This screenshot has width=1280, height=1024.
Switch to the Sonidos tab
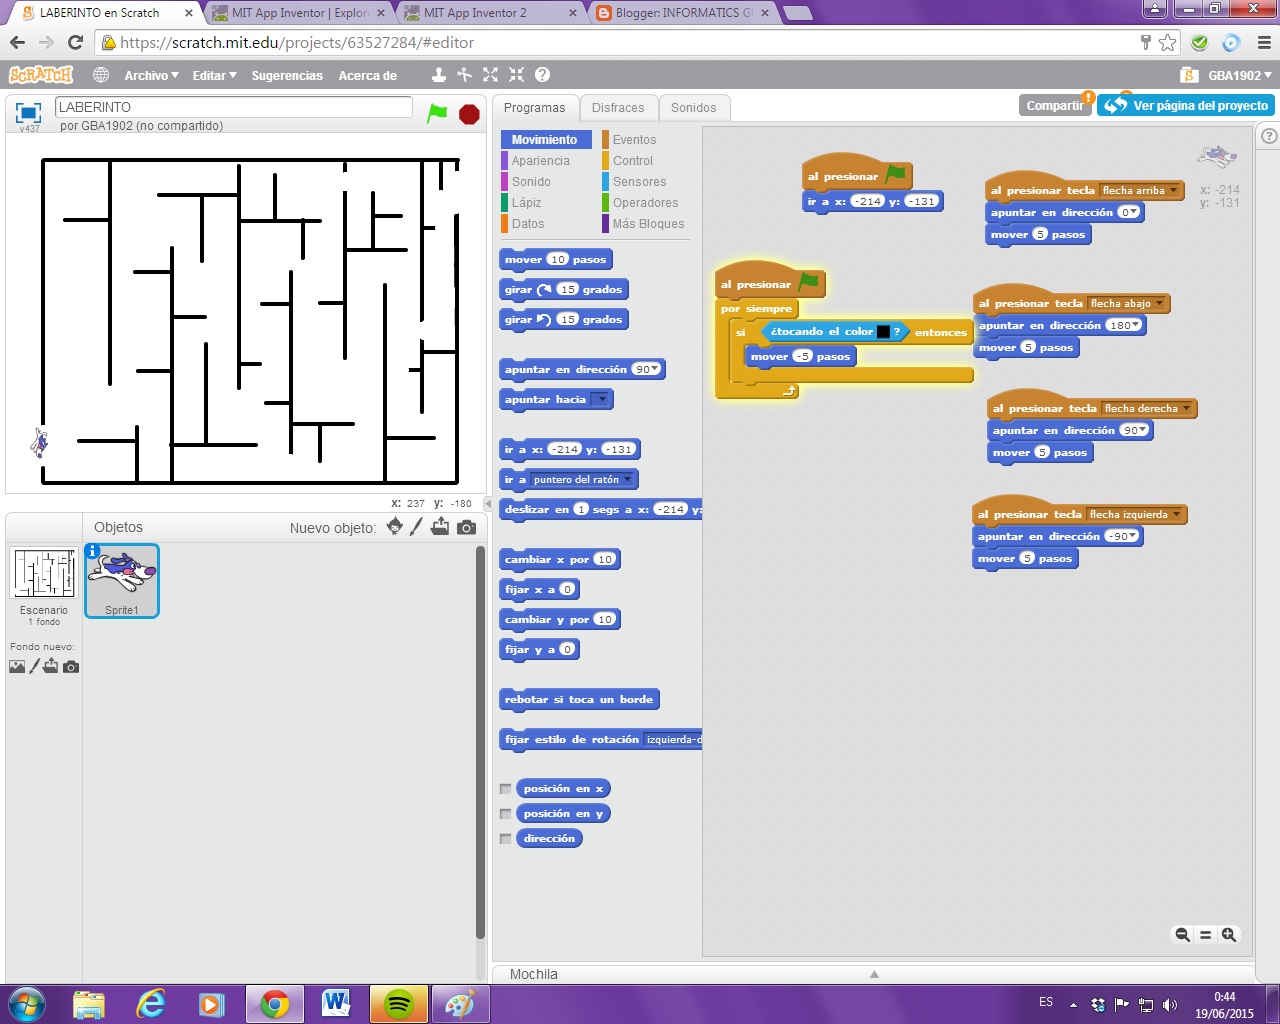click(x=694, y=108)
